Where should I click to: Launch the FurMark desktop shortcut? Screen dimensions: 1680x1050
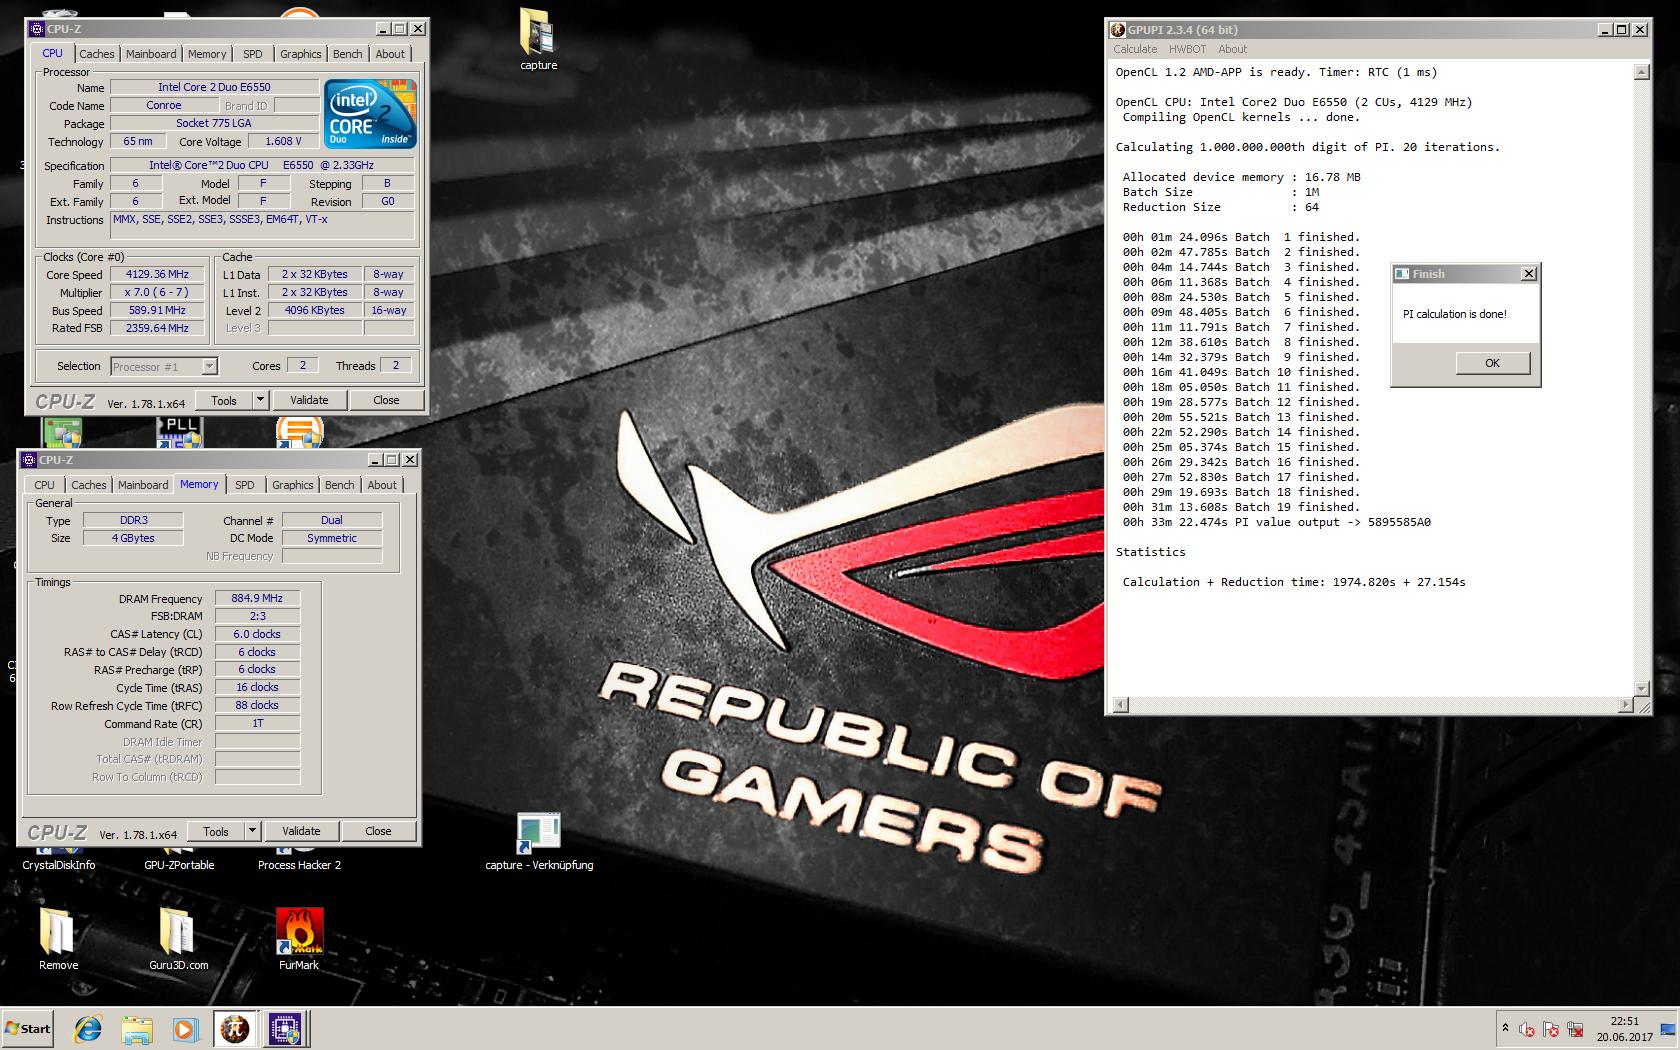point(299,939)
